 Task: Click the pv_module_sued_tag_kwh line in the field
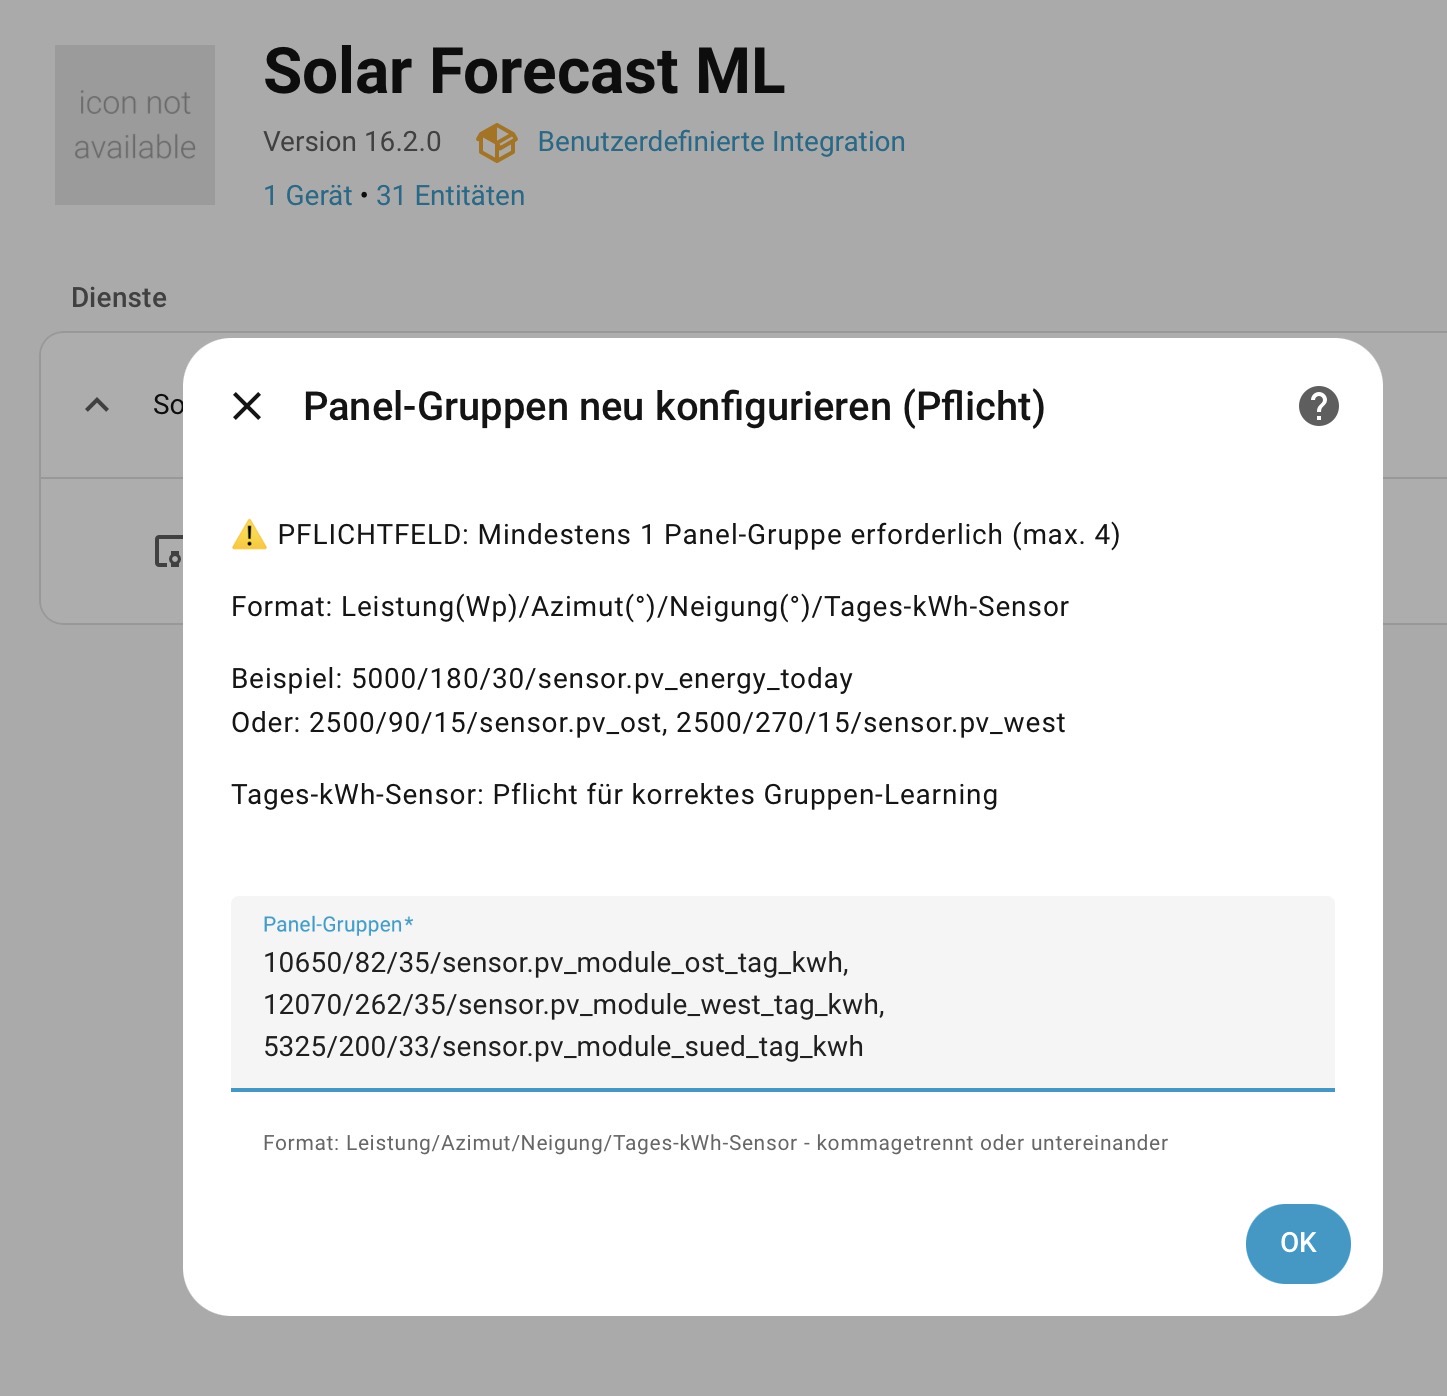pyautogui.click(x=563, y=1047)
